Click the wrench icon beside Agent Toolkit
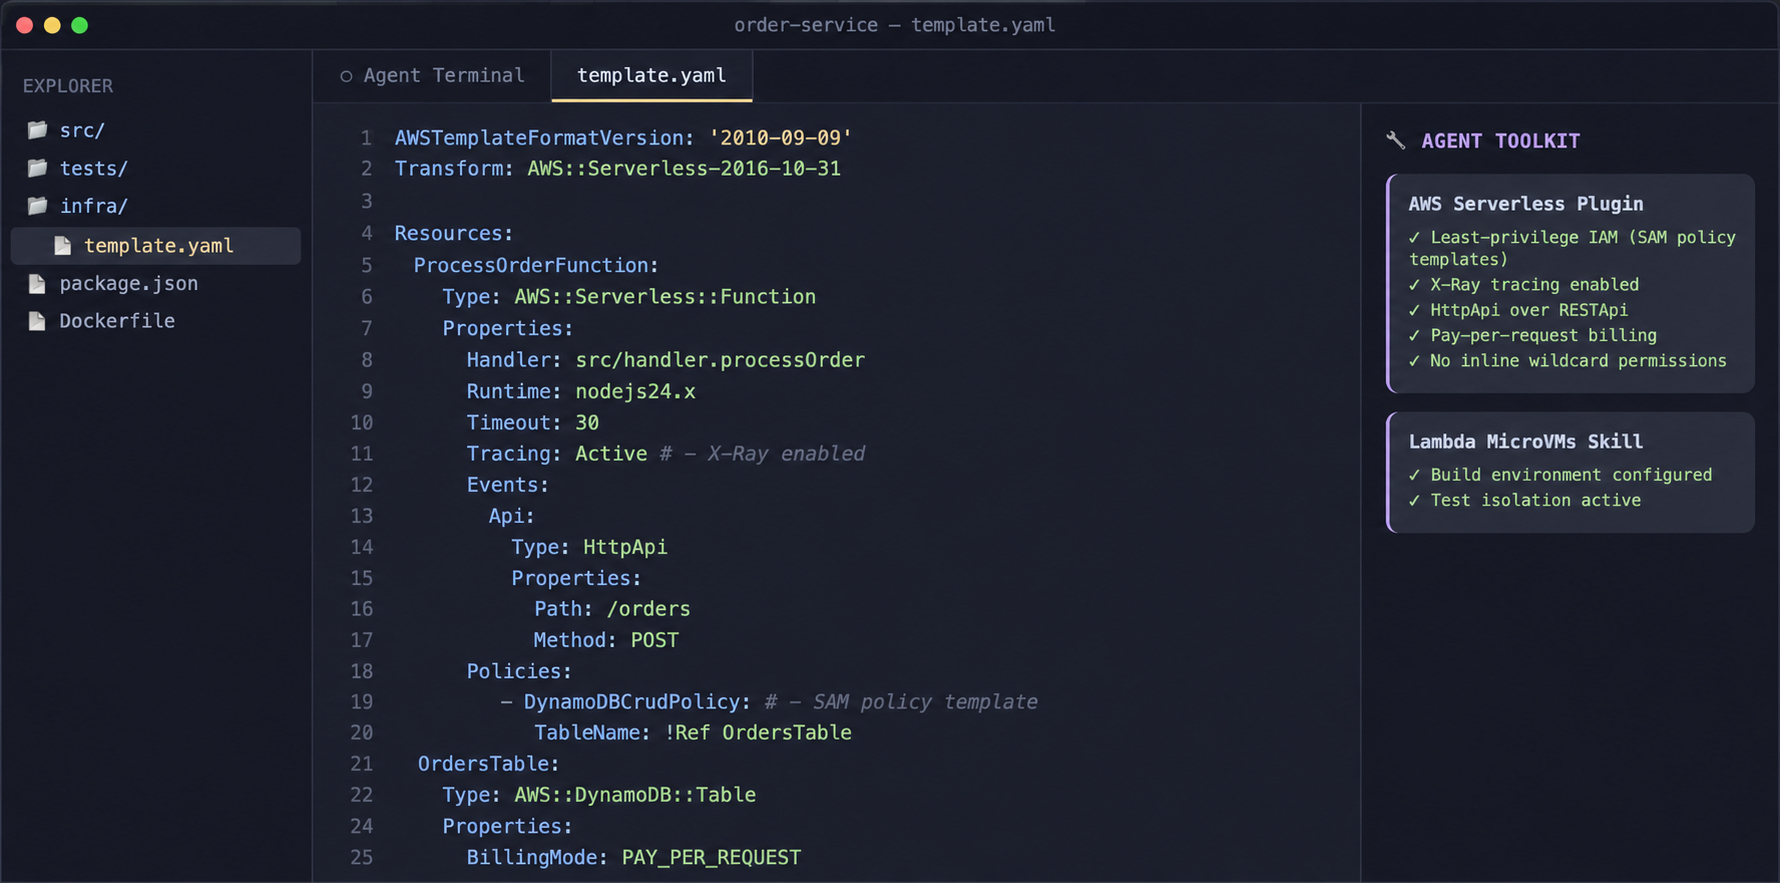Screen dimensions: 1780x883 click(x=1396, y=140)
